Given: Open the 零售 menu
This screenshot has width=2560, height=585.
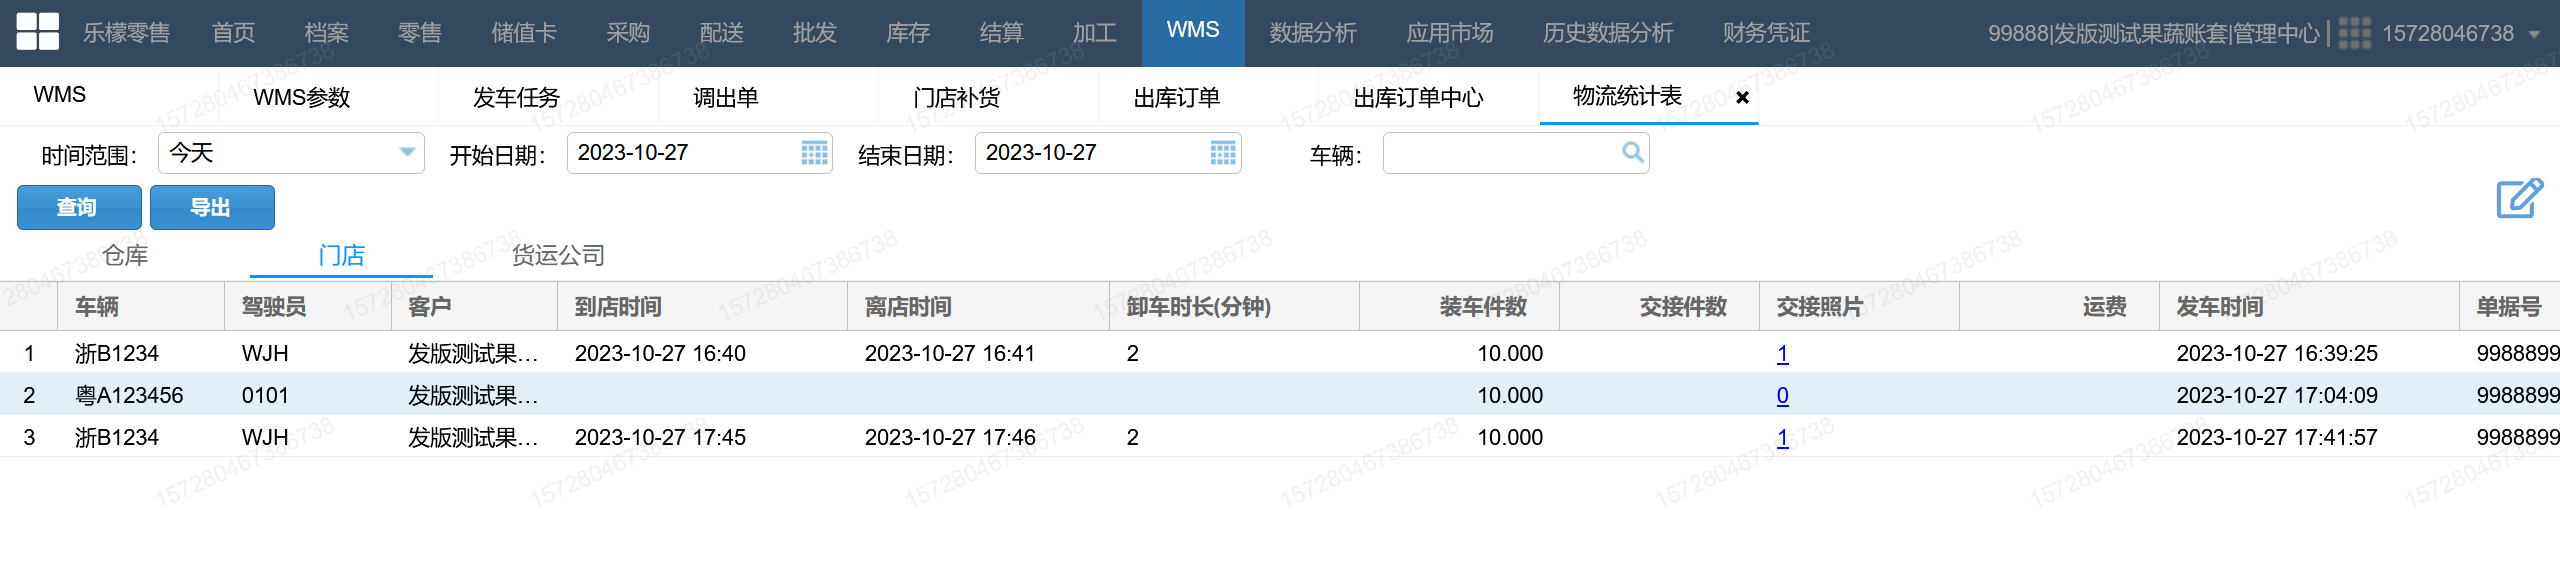Looking at the screenshot, I should coord(420,33).
